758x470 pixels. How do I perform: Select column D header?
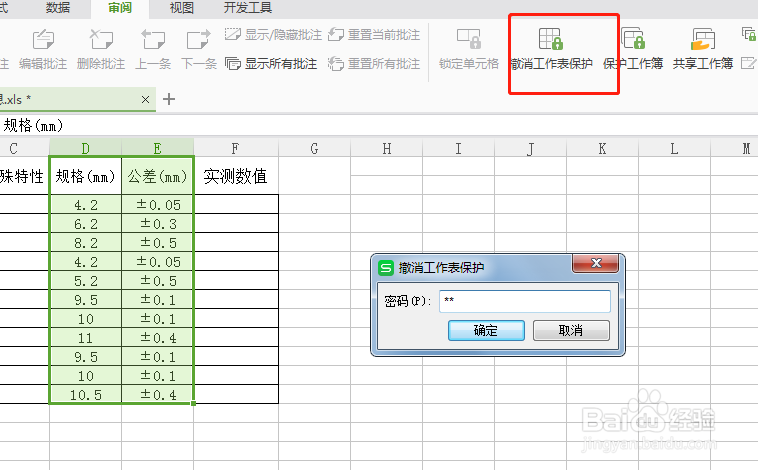[x=85, y=148]
